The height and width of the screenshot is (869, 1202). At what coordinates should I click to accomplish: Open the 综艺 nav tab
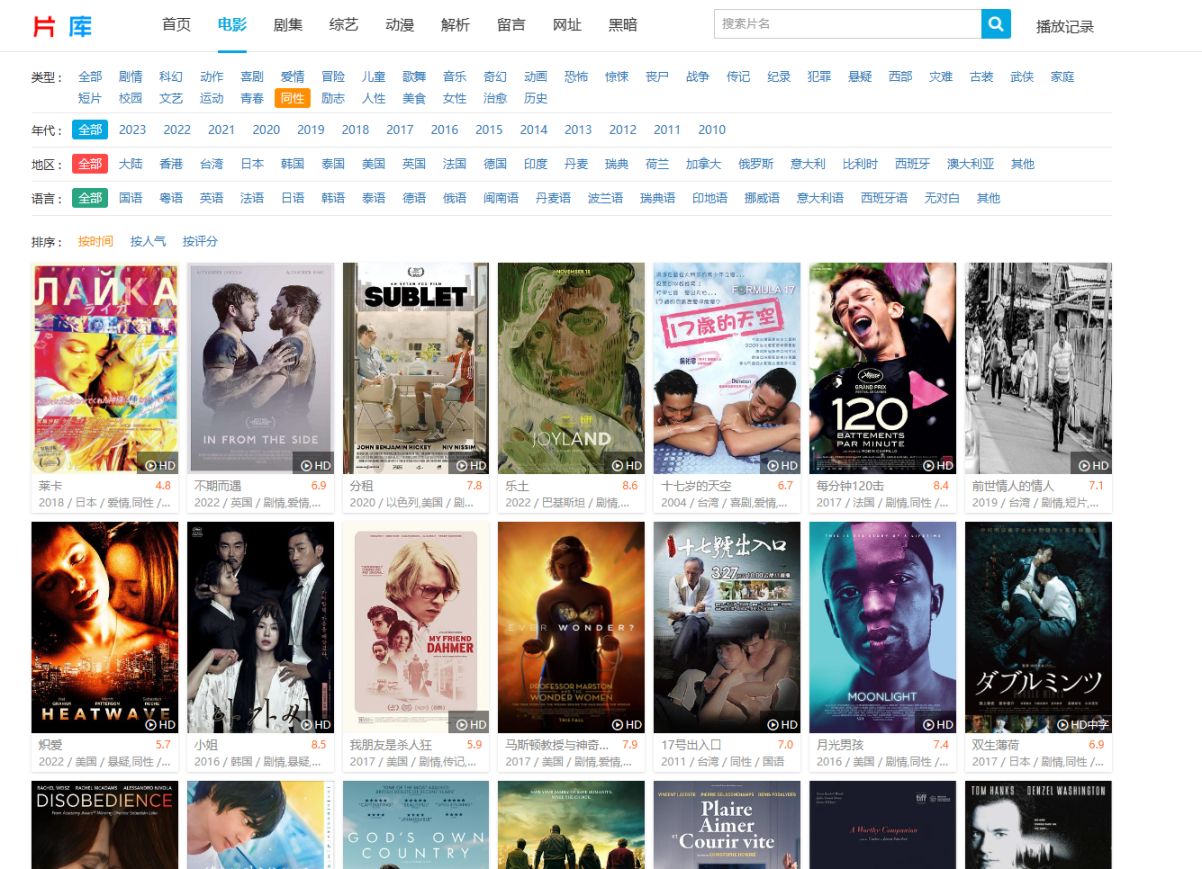pyautogui.click(x=344, y=25)
